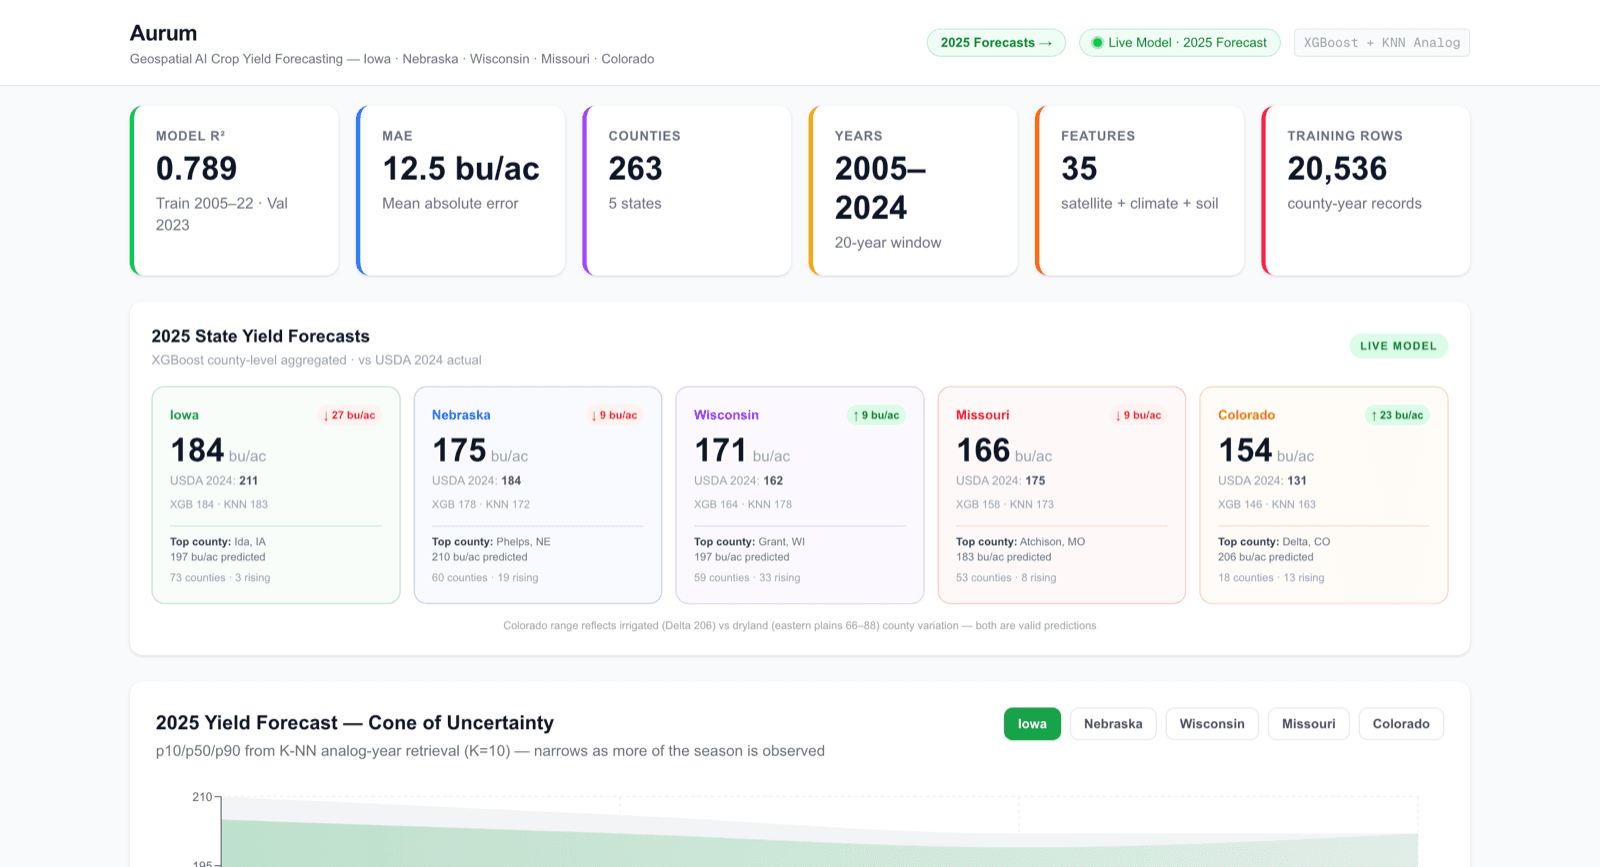Click Missouri's down 9 bu/ac change badge

point(1138,415)
